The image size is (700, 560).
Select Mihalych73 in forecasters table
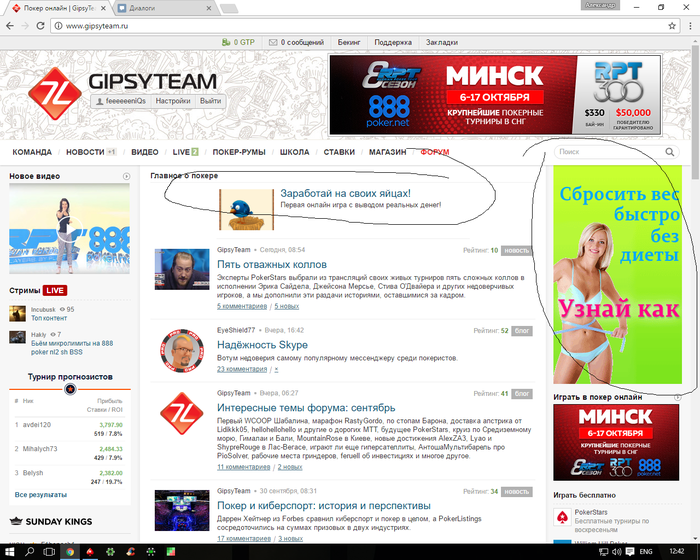click(x=40, y=449)
